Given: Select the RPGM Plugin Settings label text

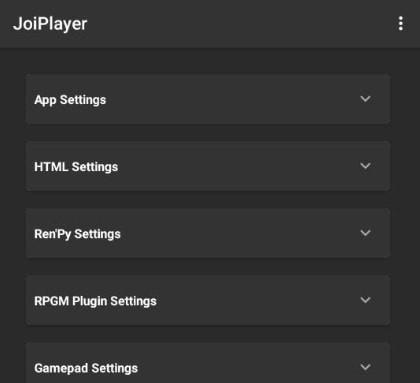Looking at the screenshot, I should [95, 301].
